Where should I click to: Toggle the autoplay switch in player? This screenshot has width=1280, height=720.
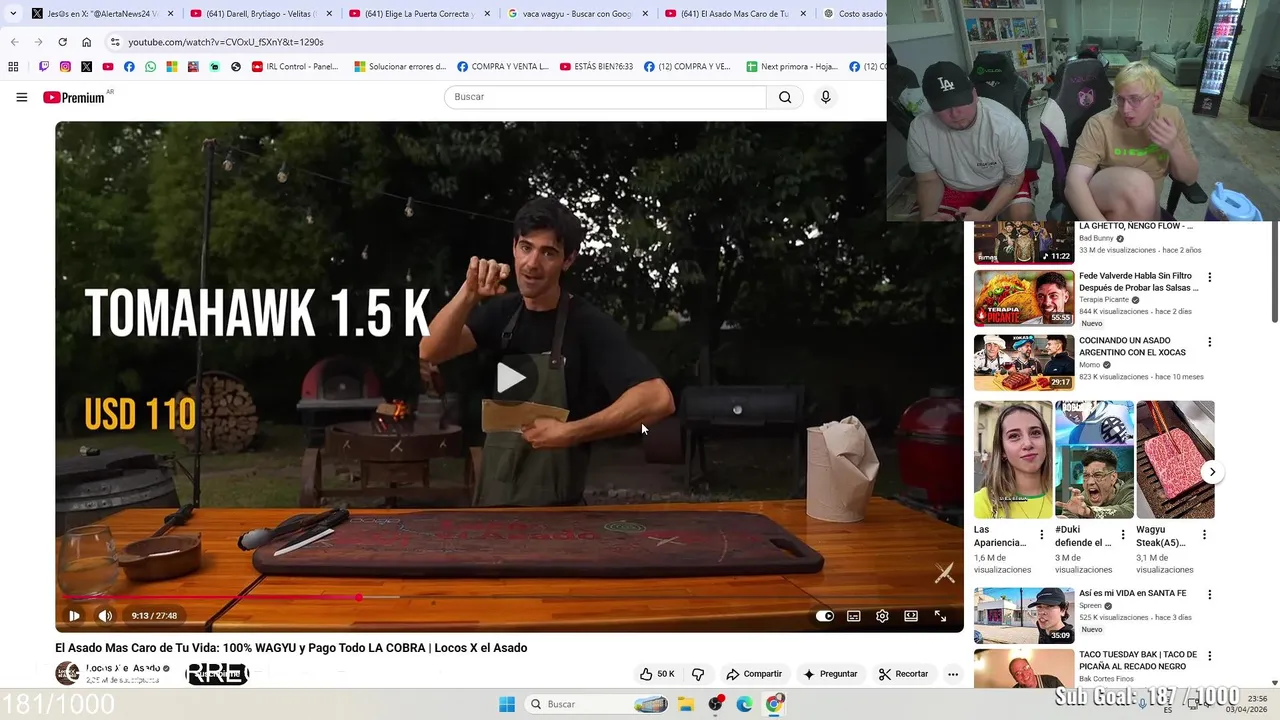pyautogui.click(x=825, y=616)
